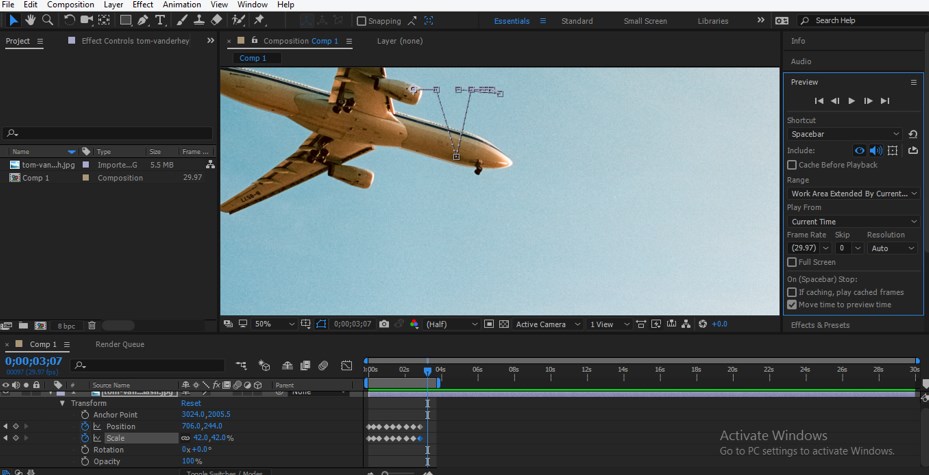Open the composition flowchart icon

pyautogui.click(x=686, y=324)
